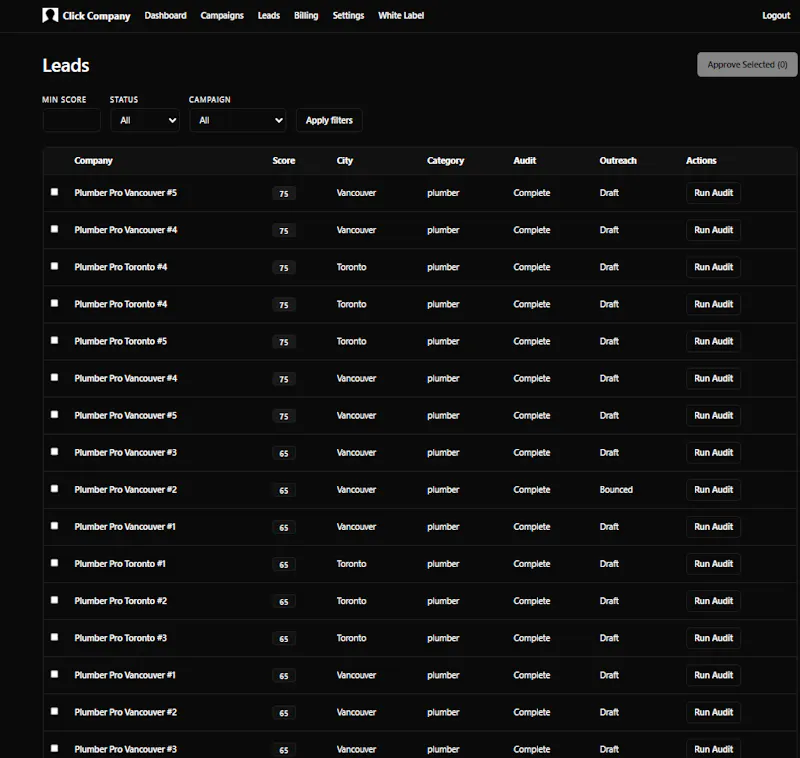The width and height of the screenshot is (800, 758).
Task: Click the Leads page heading
Action: pos(66,65)
